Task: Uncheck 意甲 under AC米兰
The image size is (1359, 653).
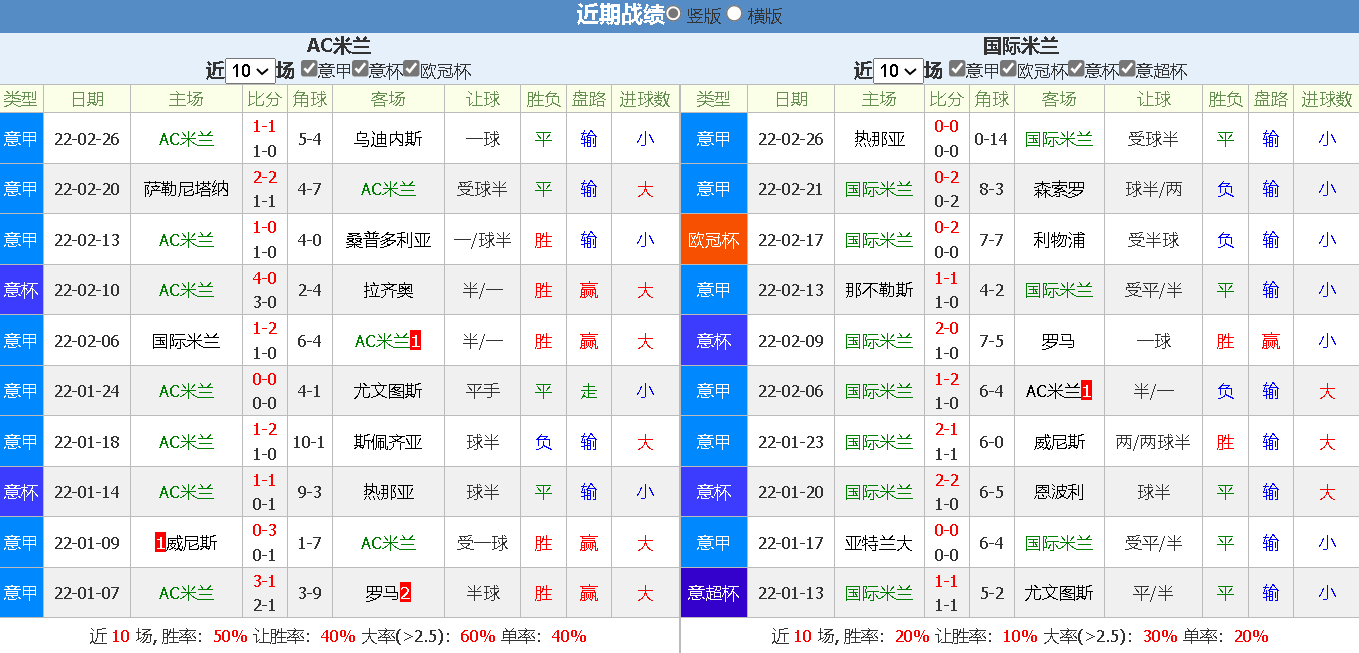Action: 309,69
